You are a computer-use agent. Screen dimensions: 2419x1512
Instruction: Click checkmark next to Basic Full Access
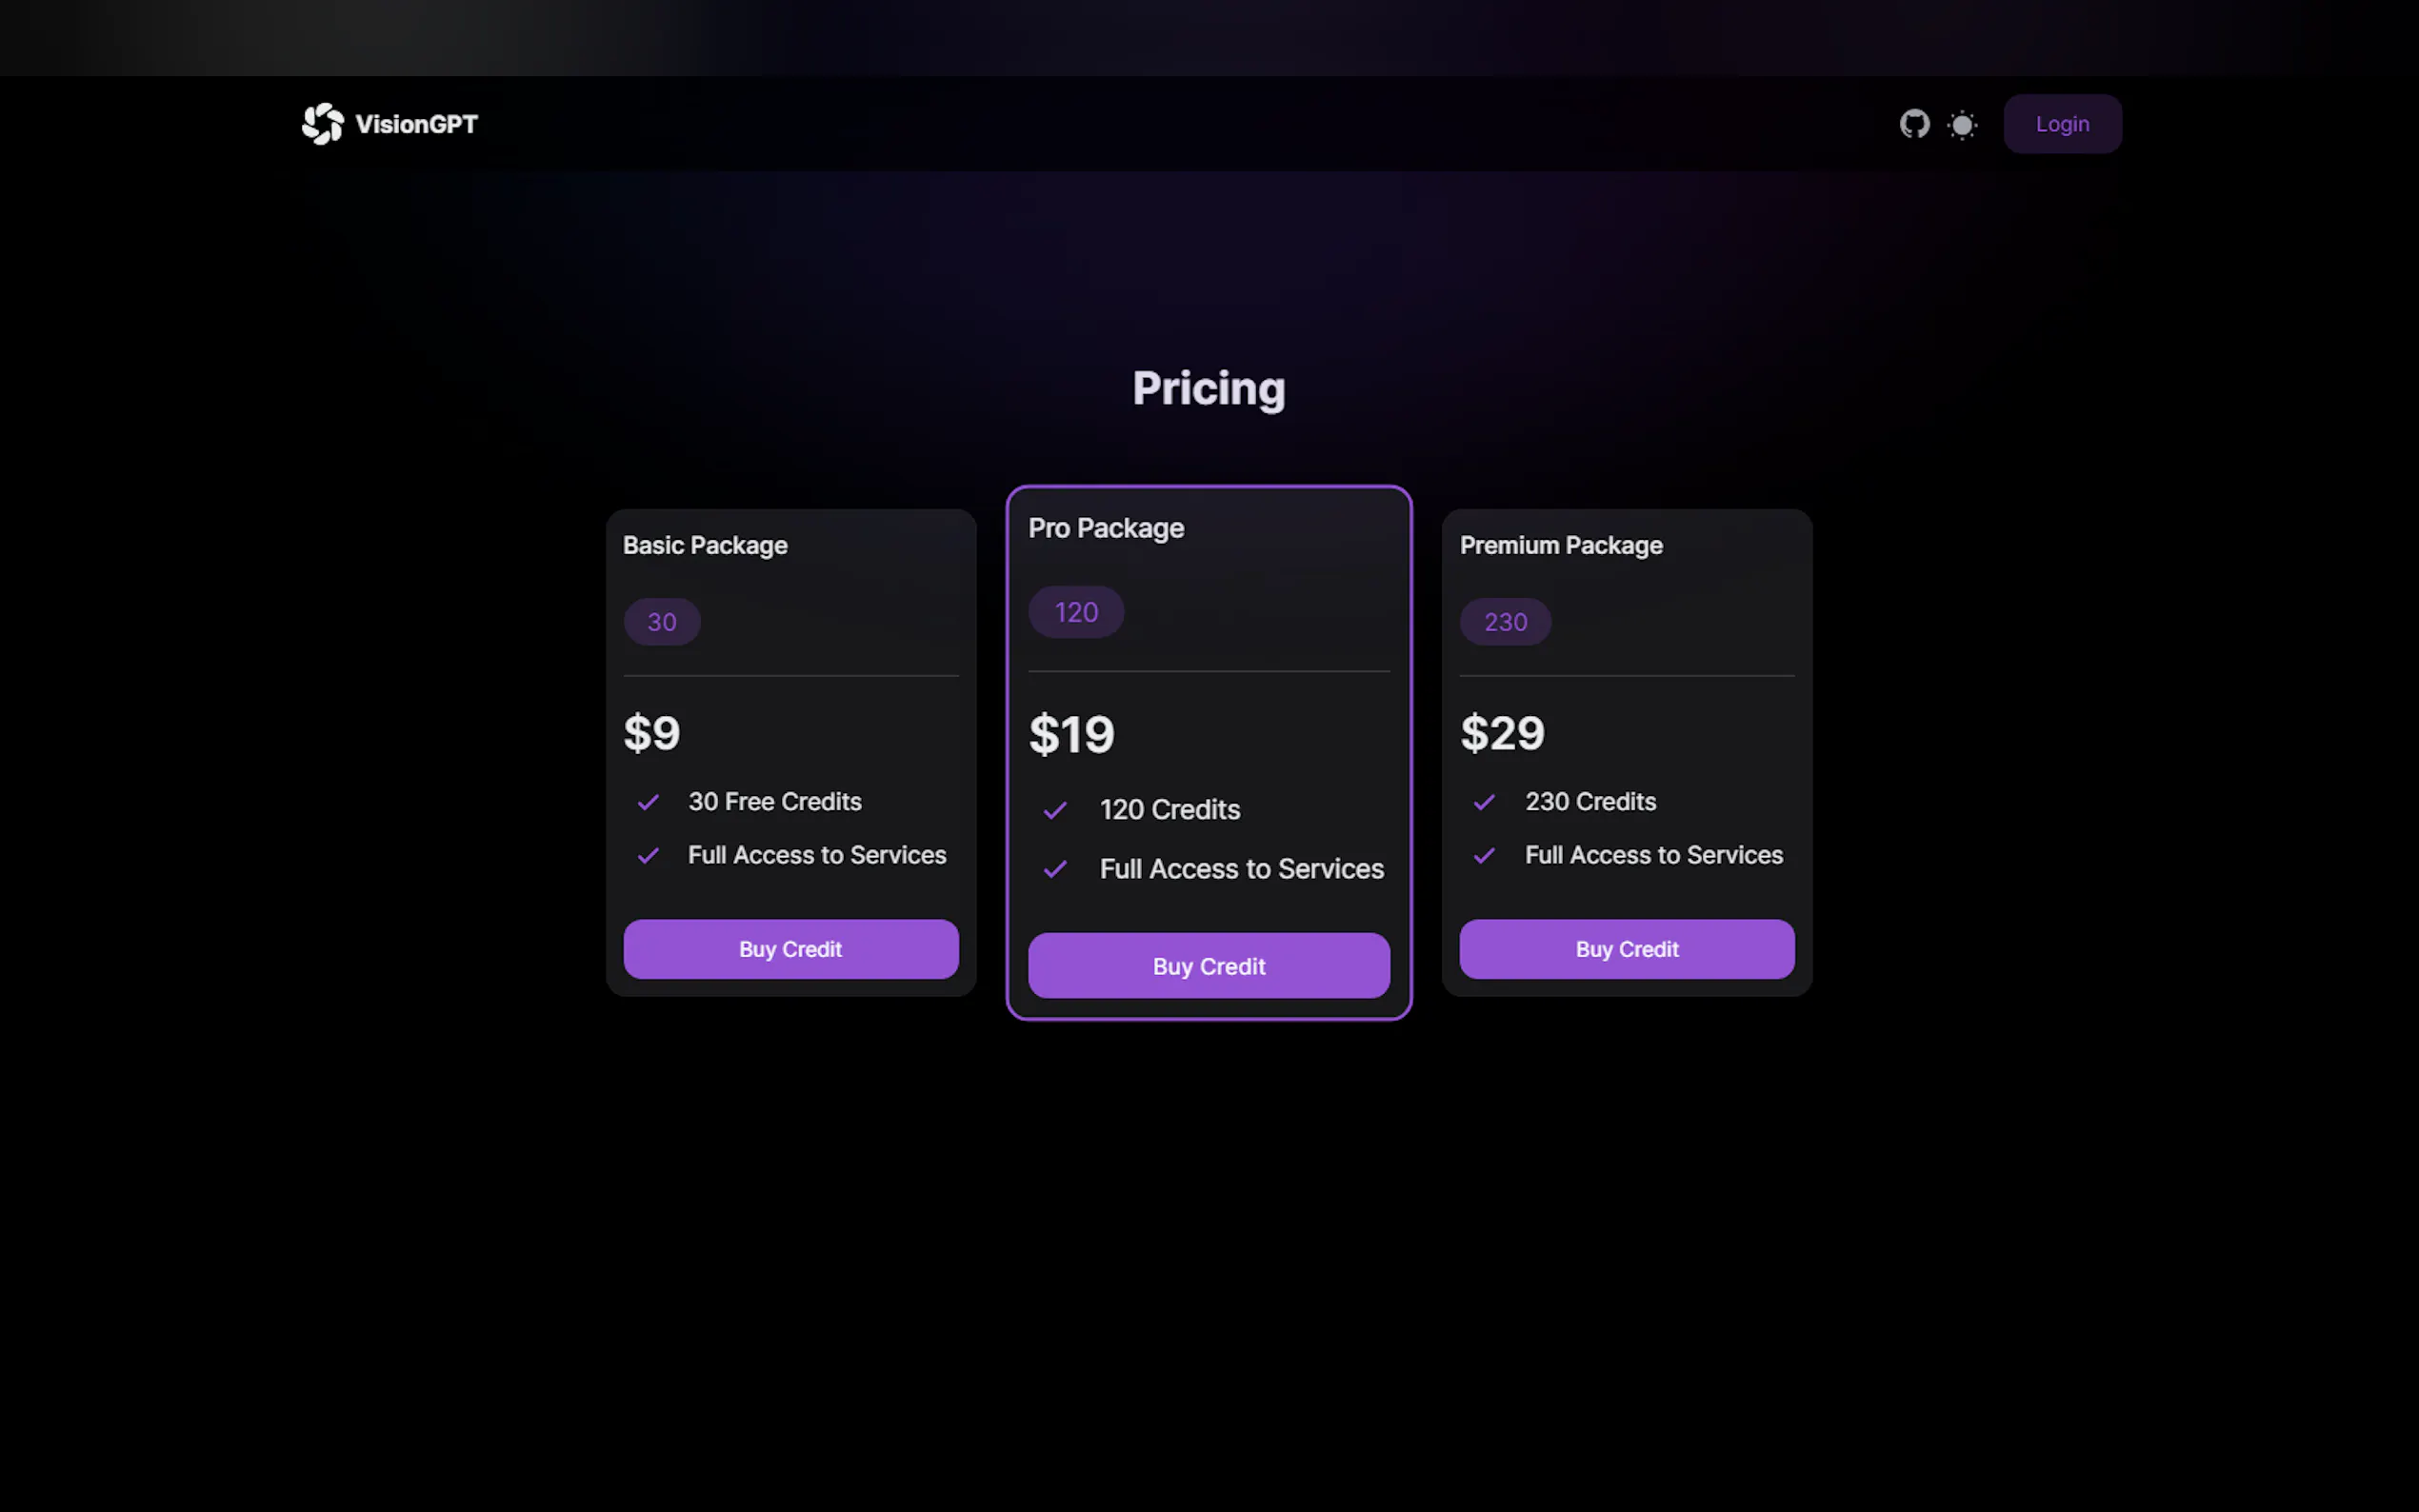[x=648, y=856]
